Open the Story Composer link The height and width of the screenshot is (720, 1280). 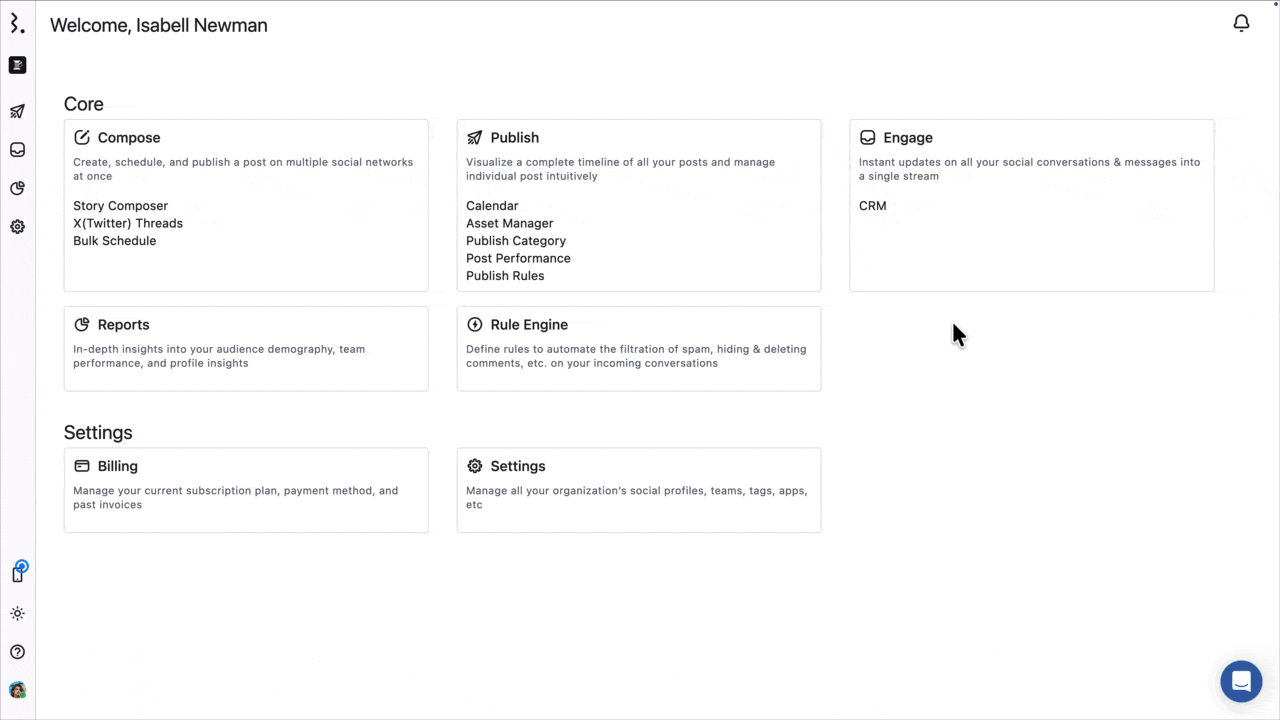tap(120, 206)
